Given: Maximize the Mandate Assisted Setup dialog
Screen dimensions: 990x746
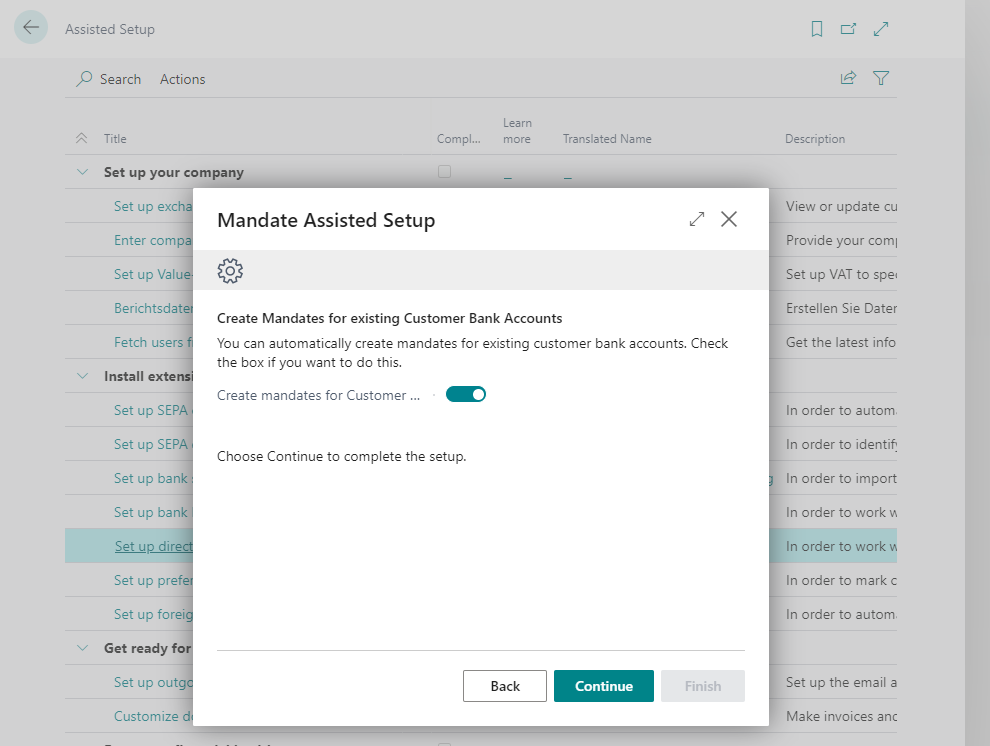Looking at the screenshot, I should pos(696,219).
